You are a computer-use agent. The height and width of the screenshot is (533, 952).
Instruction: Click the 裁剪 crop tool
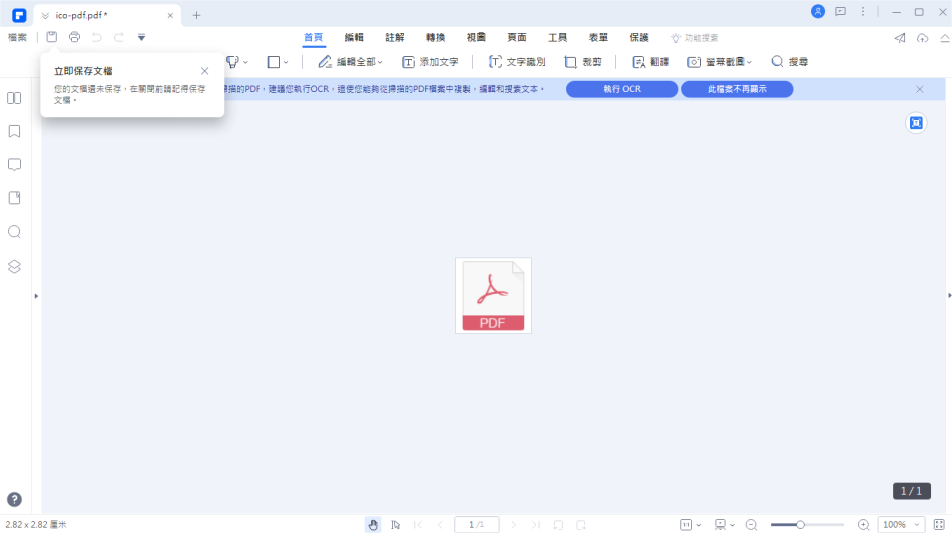tap(583, 62)
